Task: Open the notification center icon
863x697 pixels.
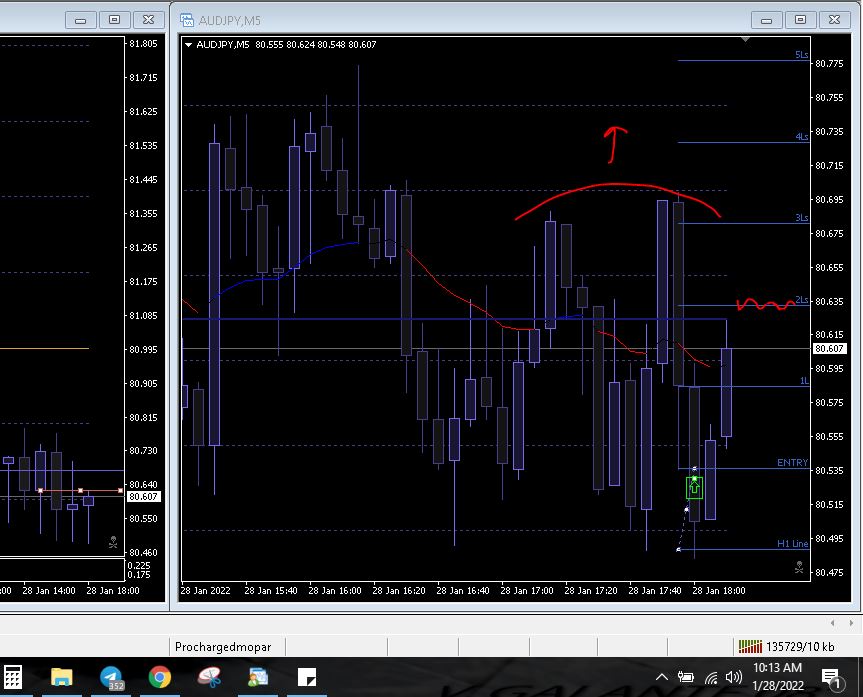Action: coord(830,677)
